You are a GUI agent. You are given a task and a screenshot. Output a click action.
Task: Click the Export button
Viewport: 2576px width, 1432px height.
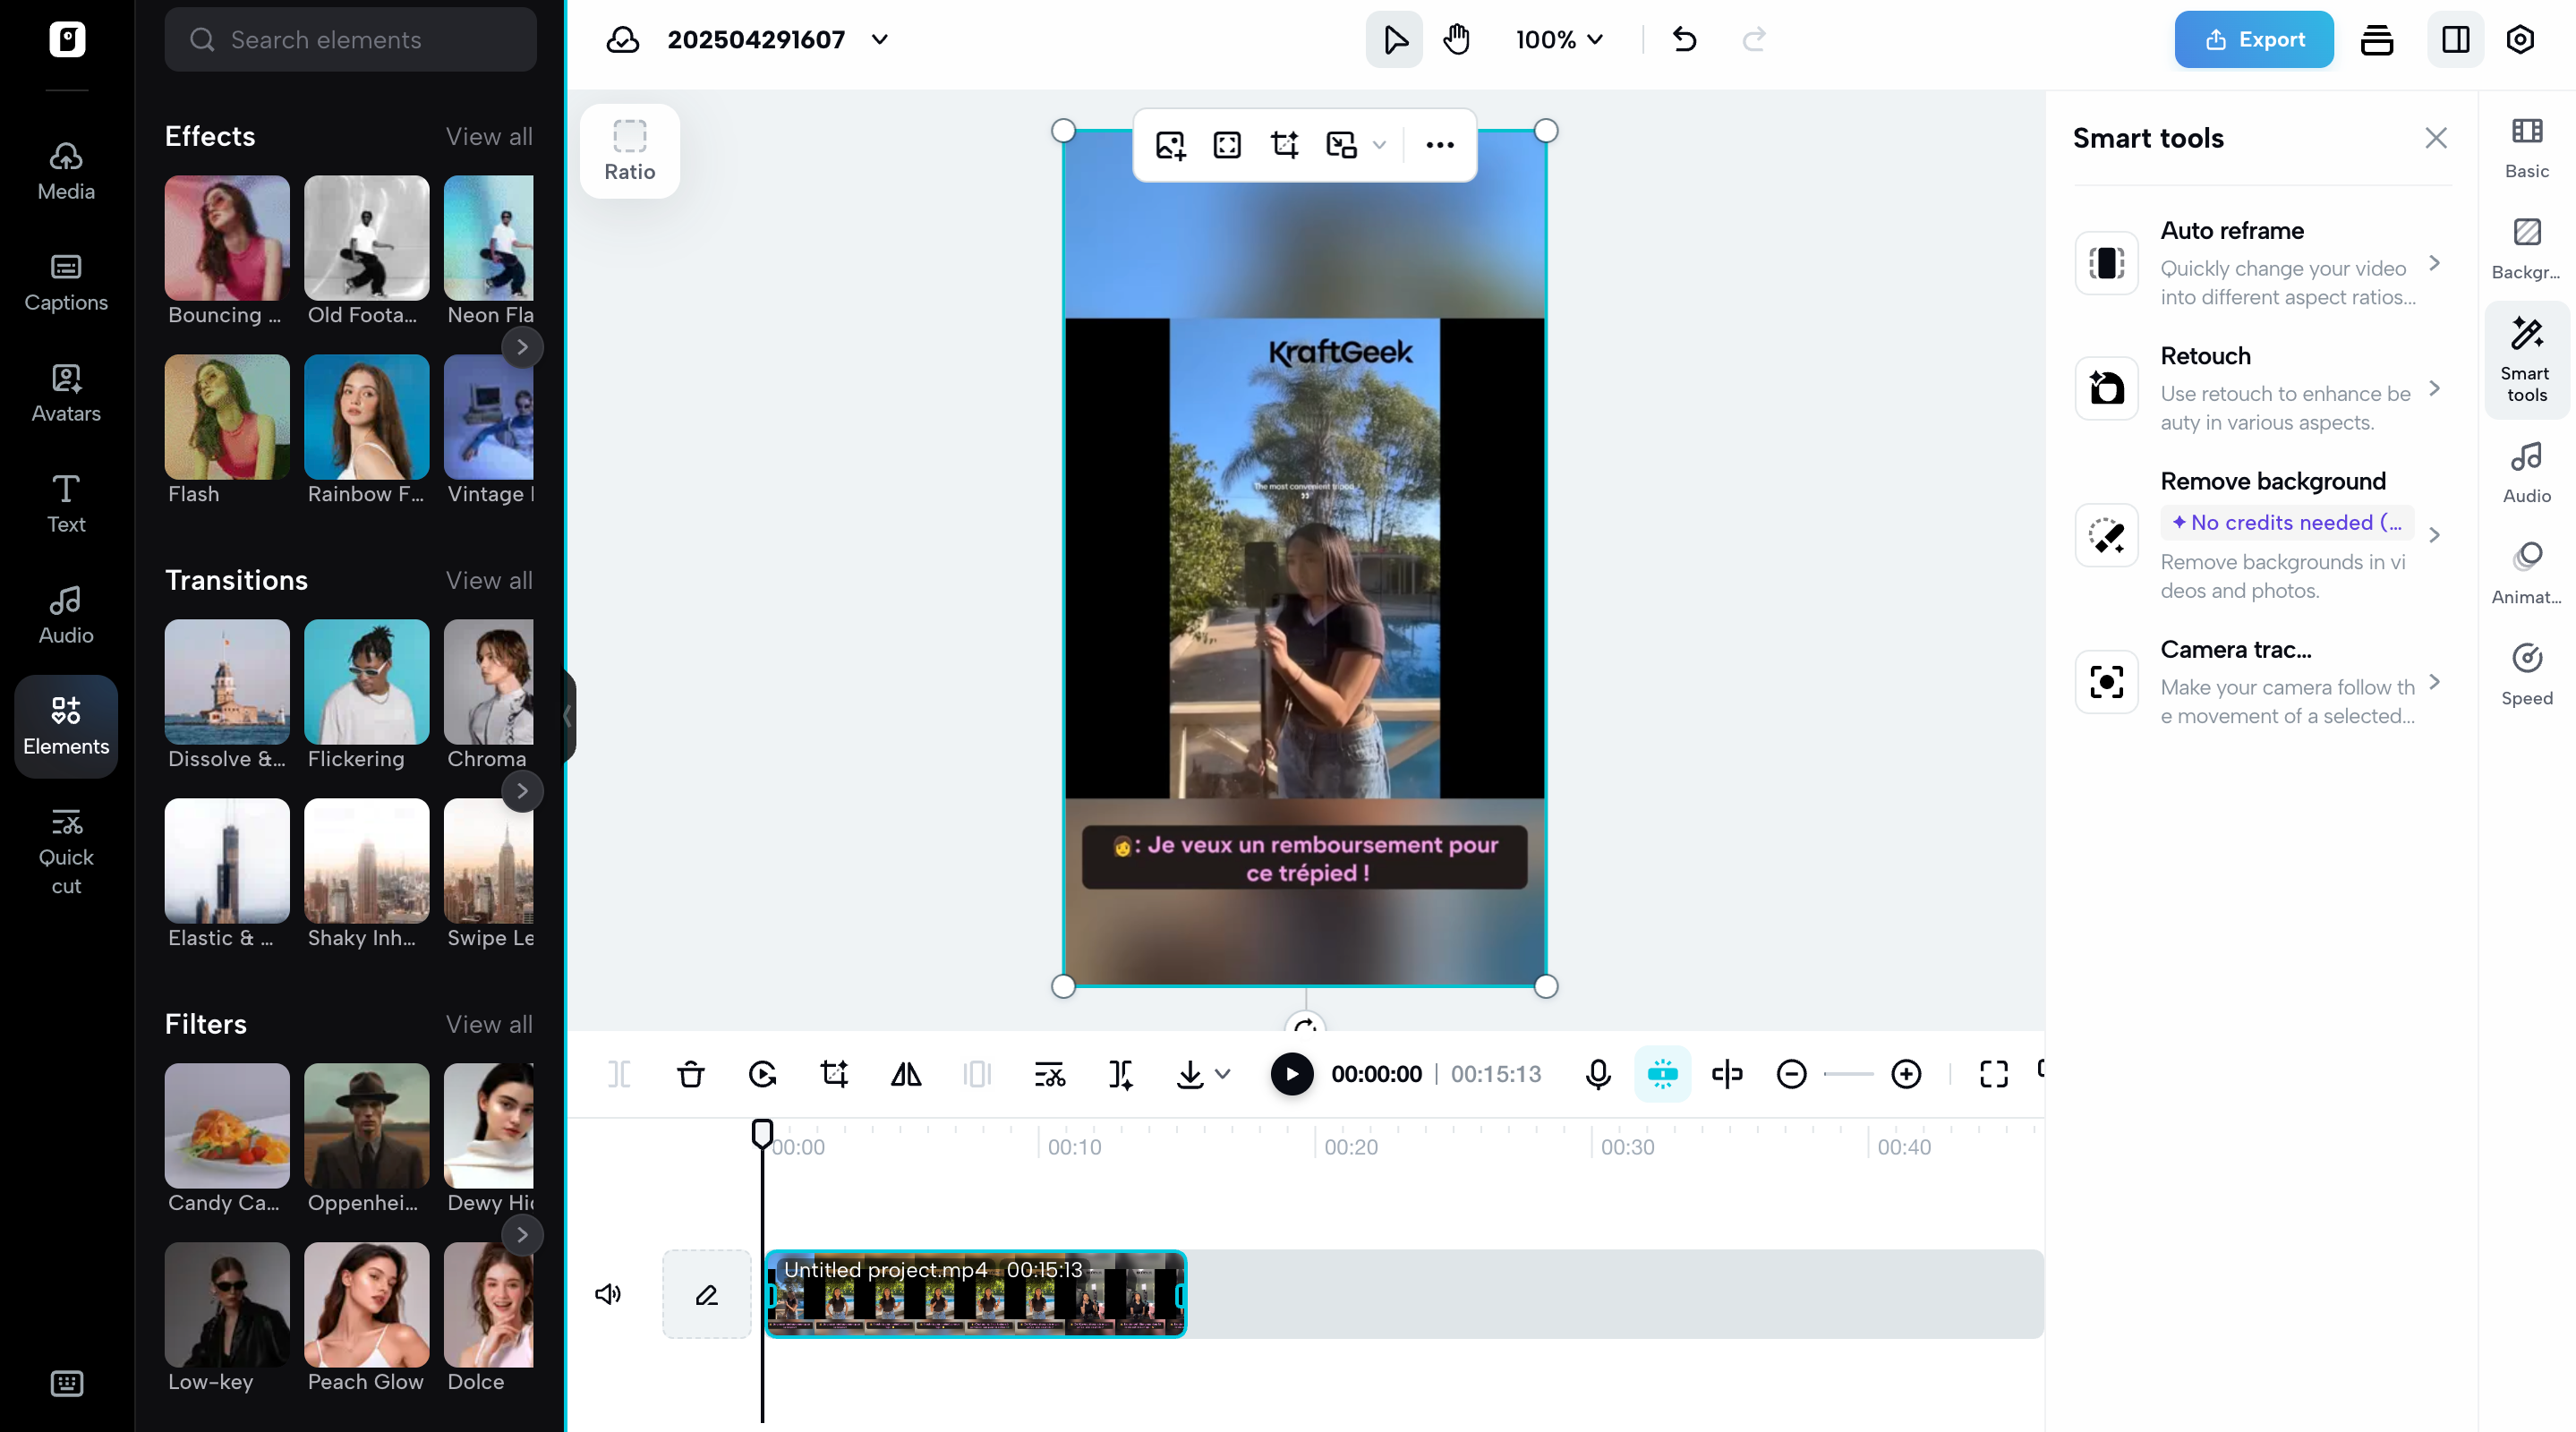tap(2254, 40)
